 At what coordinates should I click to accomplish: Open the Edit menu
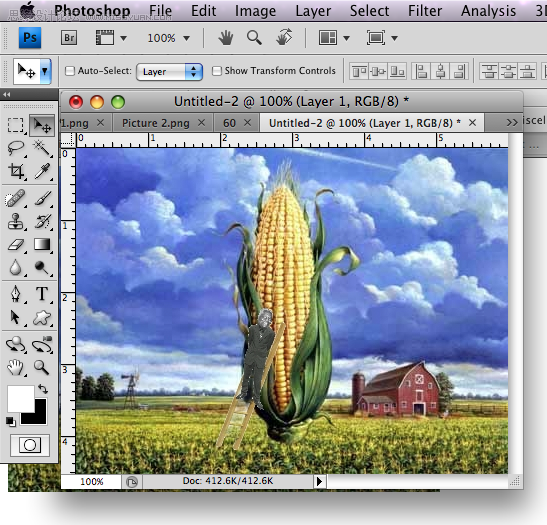(x=203, y=11)
